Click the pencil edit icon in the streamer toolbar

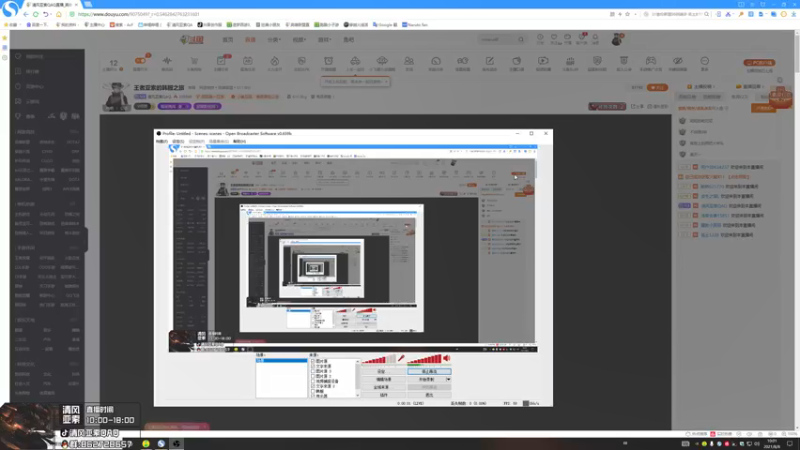click(489, 61)
